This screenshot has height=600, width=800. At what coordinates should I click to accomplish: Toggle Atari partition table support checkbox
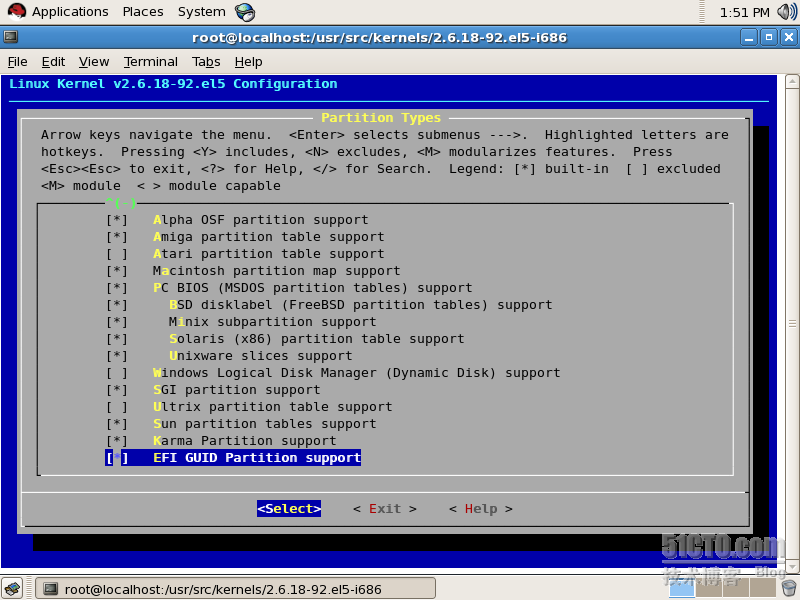pyautogui.click(x=117, y=254)
